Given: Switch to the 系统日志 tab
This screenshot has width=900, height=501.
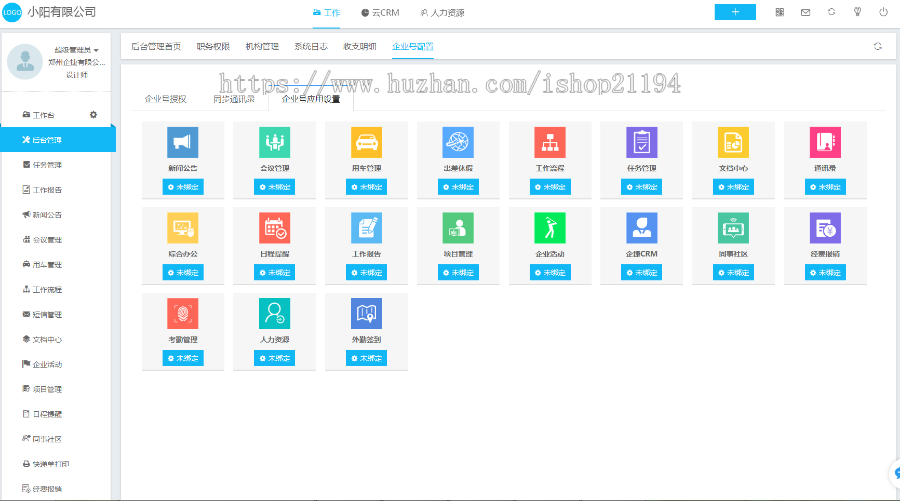Looking at the screenshot, I should click(311, 46).
